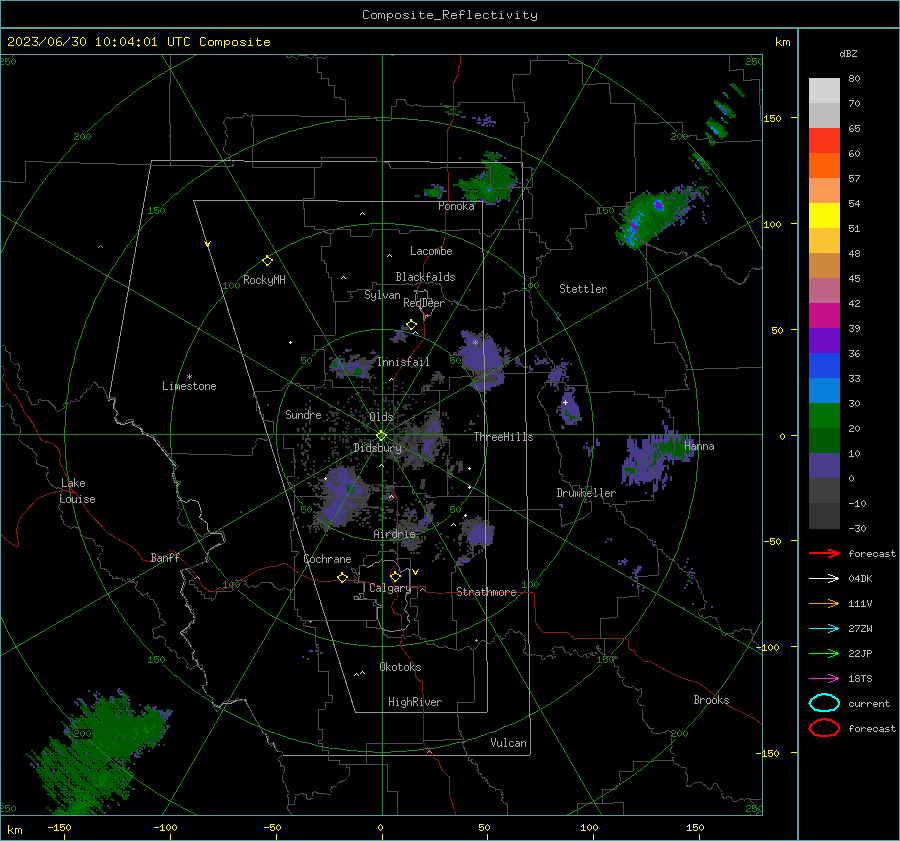Click the yellow diamond marker north of Calgary

pyautogui.click(x=395, y=576)
